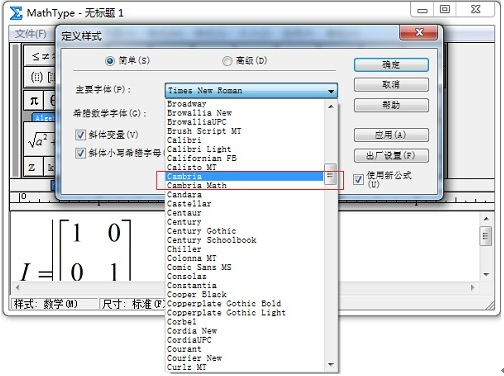Open the relational symbols palette (≤ ≠)
Image resolution: width=504 pixels, height=376 pixels.
40,56
